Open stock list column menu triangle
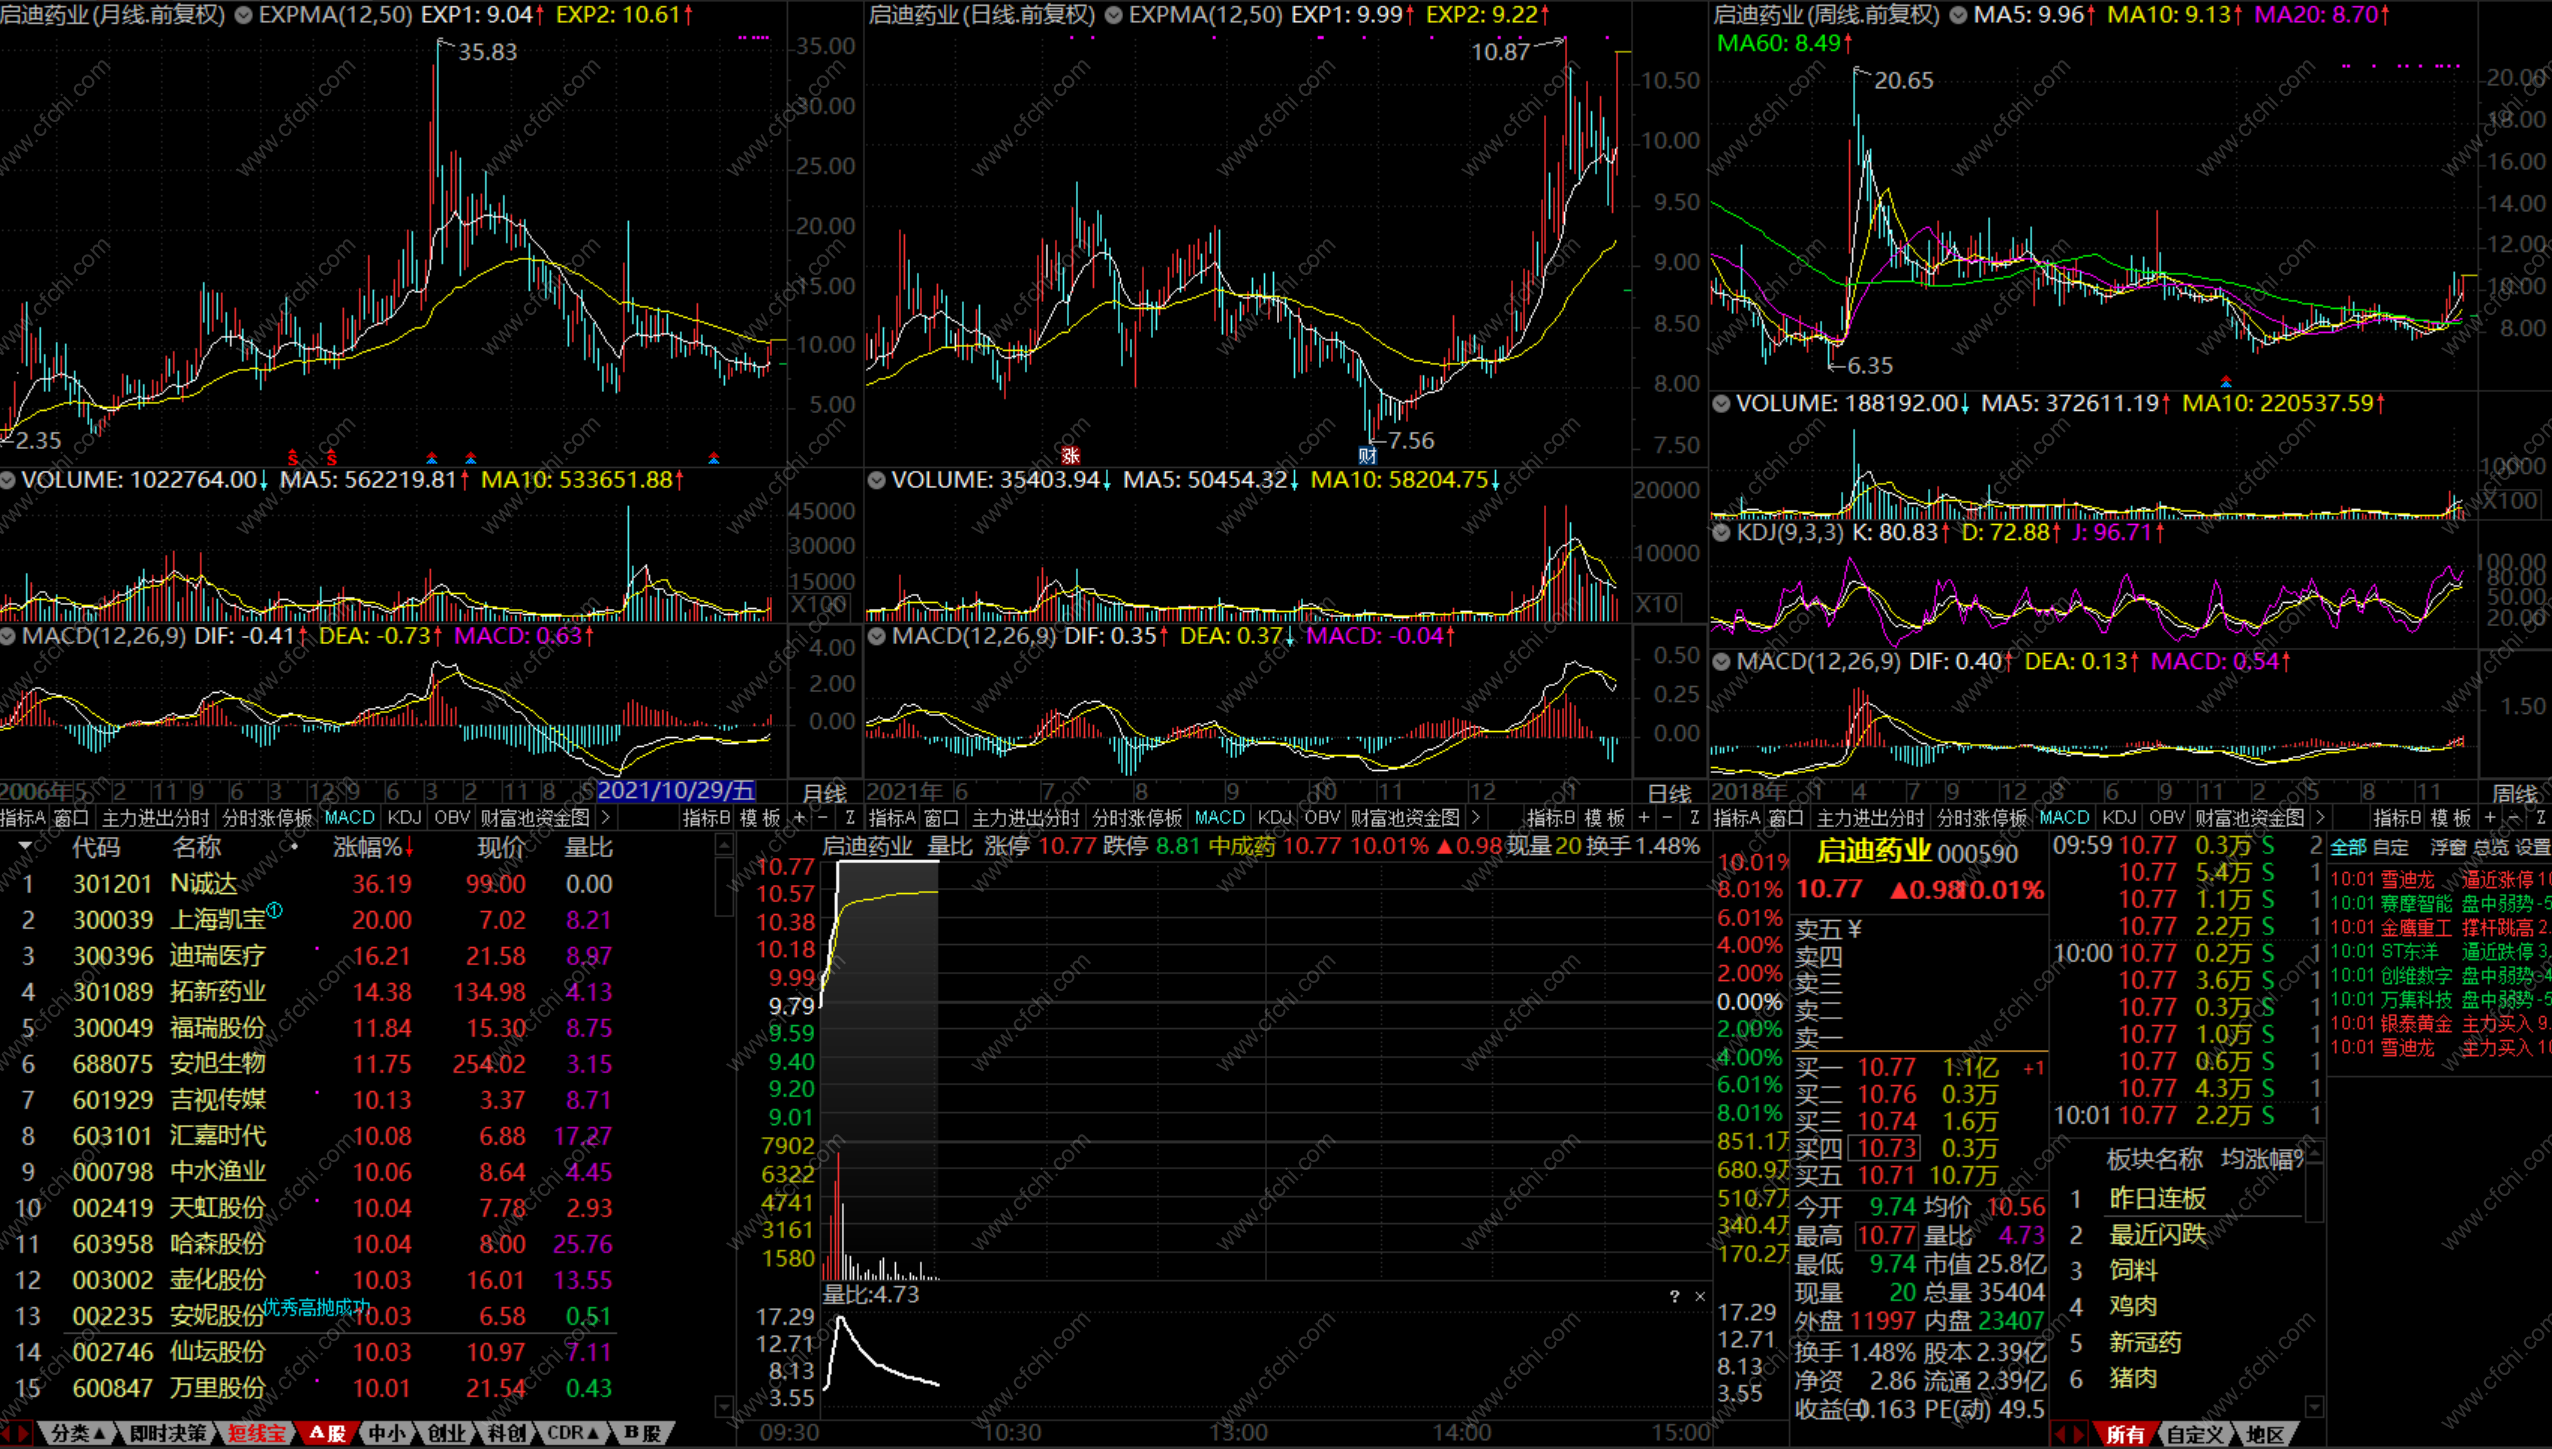The width and height of the screenshot is (2552, 1449). (x=24, y=846)
